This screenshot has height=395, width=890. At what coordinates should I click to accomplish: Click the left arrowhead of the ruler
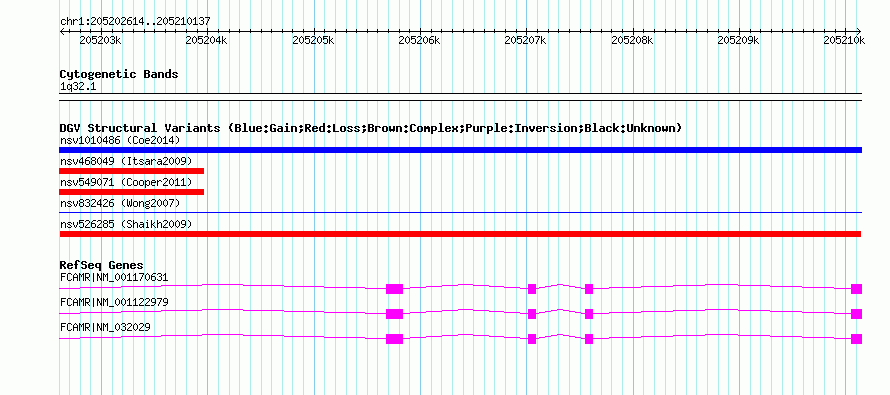click(x=62, y=31)
